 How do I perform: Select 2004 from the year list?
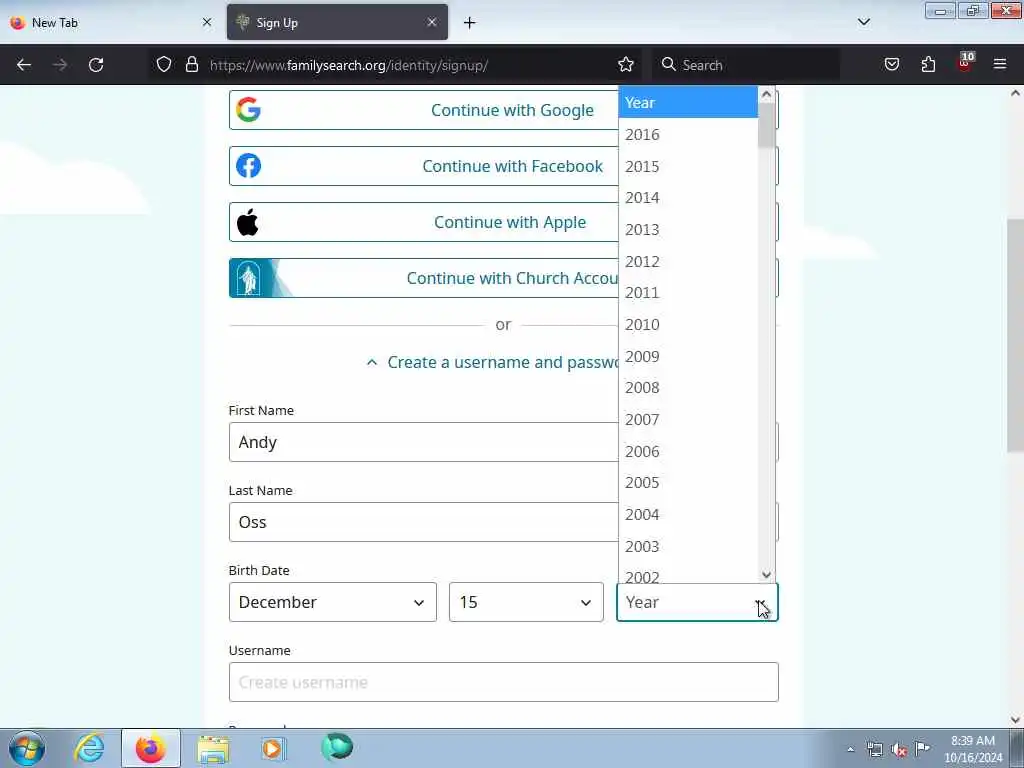[x=688, y=515]
